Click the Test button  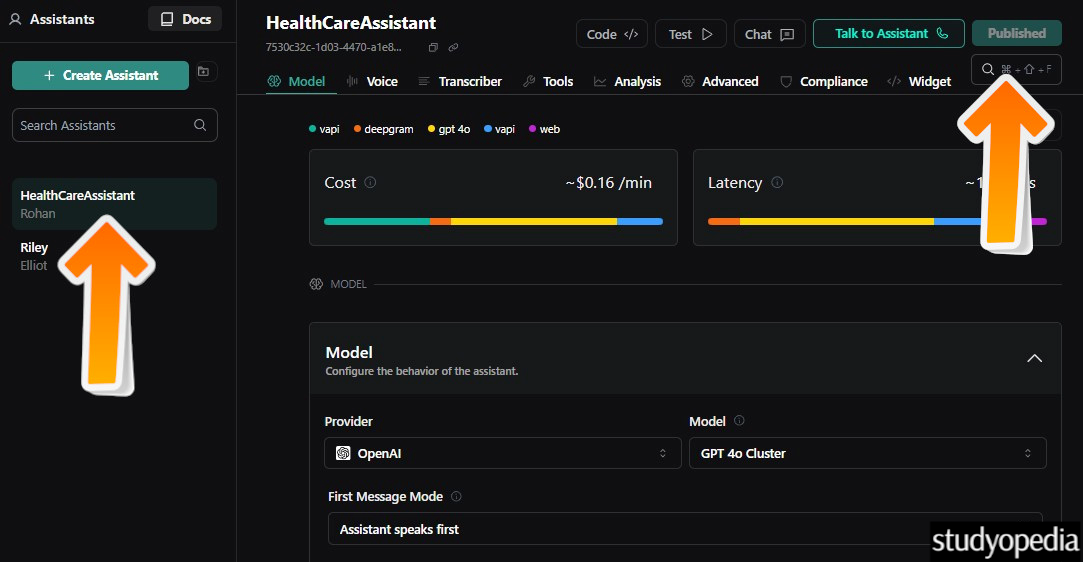(691, 34)
